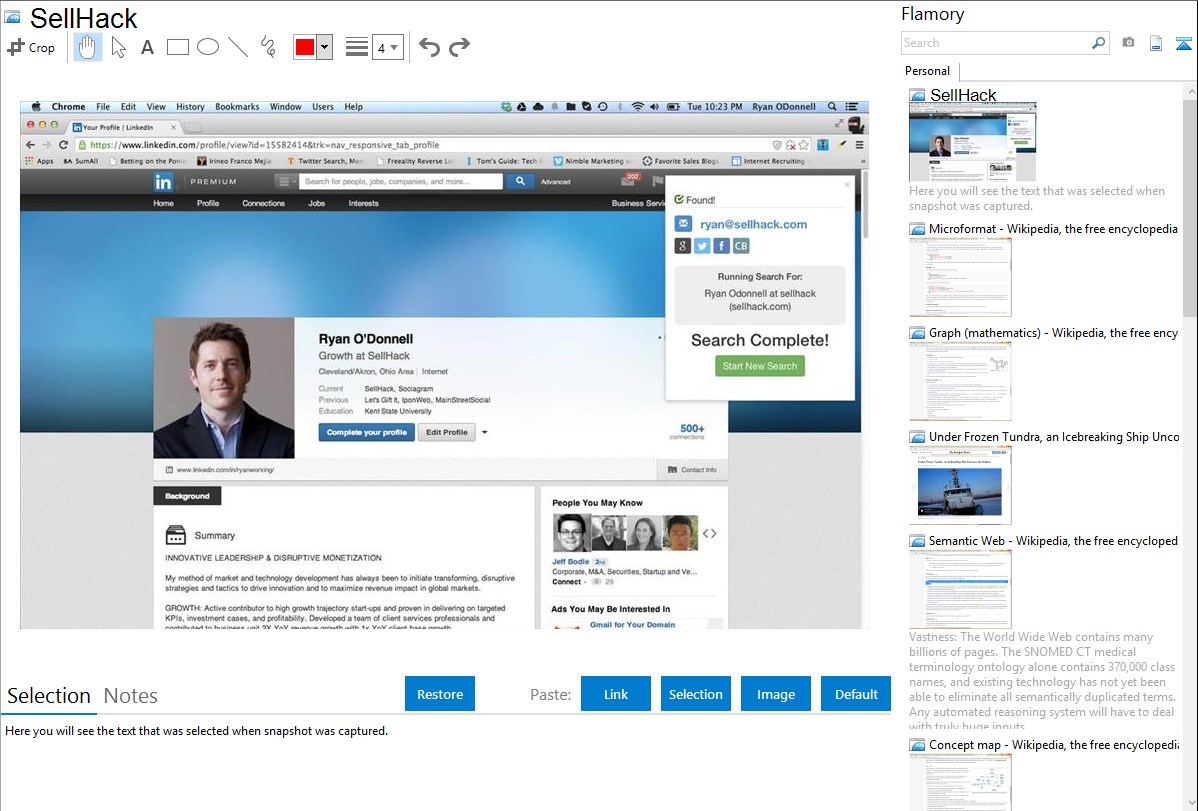Click the Background section tab
This screenshot has height=811, width=1198.
187,496
